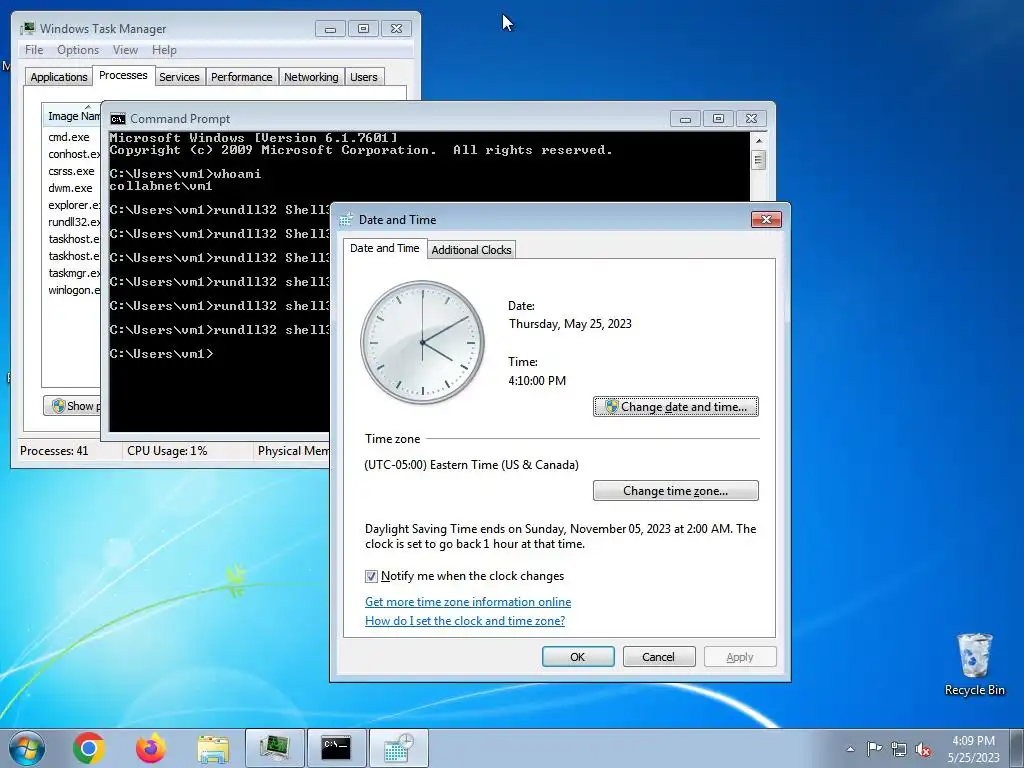Click the muted volume tray icon
The width and height of the screenshot is (1024, 768).
[923, 750]
